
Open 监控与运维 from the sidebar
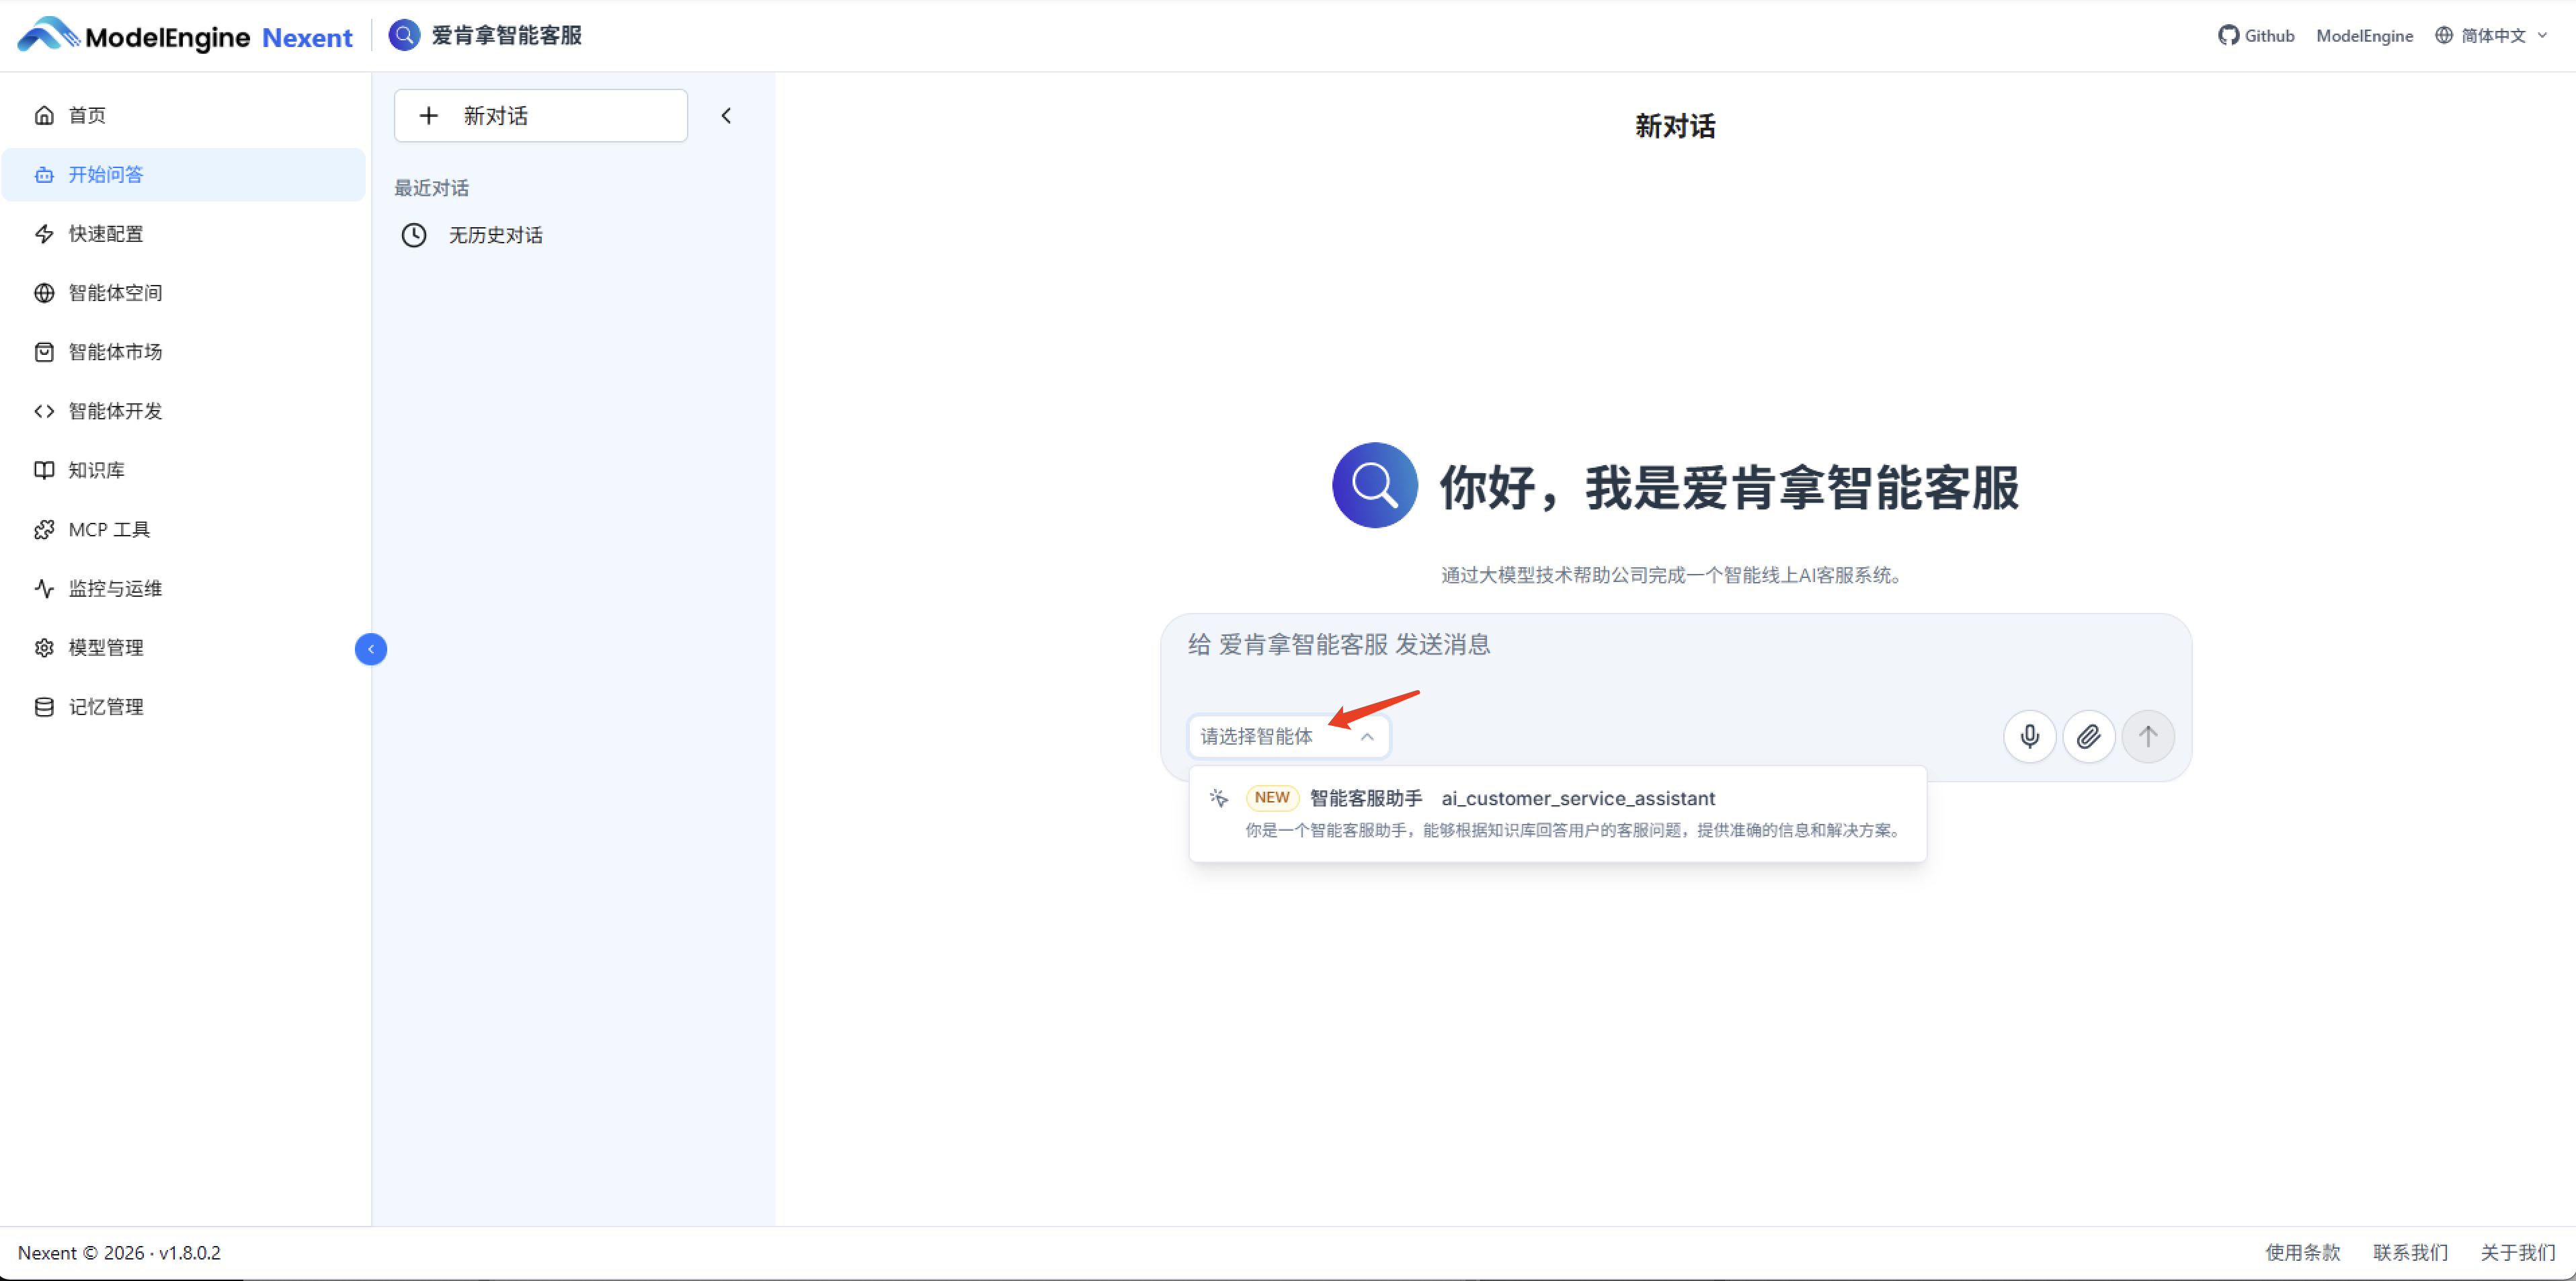pyautogui.click(x=114, y=588)
